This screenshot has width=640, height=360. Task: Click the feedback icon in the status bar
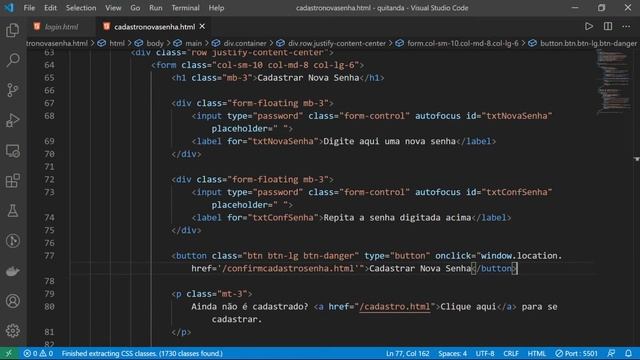pyautogui.click(x=611, y=353)
